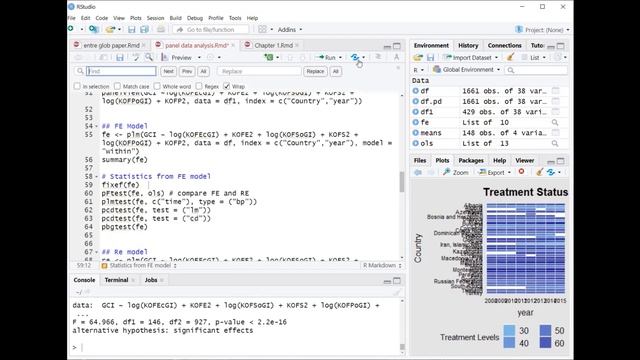The width and height of the screenshot is (640, 360).
Task: Remove current plot with red X icon
Action: coord(521,172)
